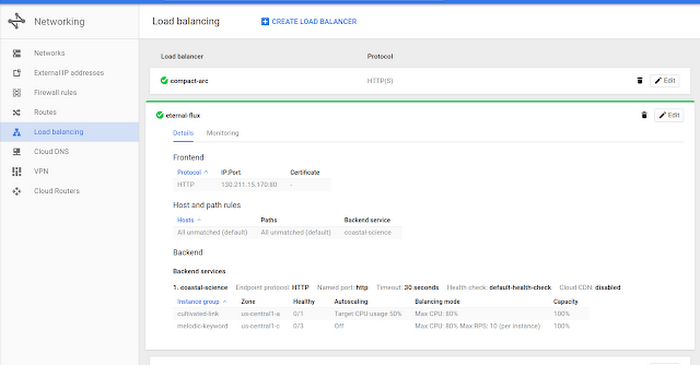The height and width of the screenshot is (365, 700).
Task: Click the us-central1-c zone cell
Action: (261, 326)
